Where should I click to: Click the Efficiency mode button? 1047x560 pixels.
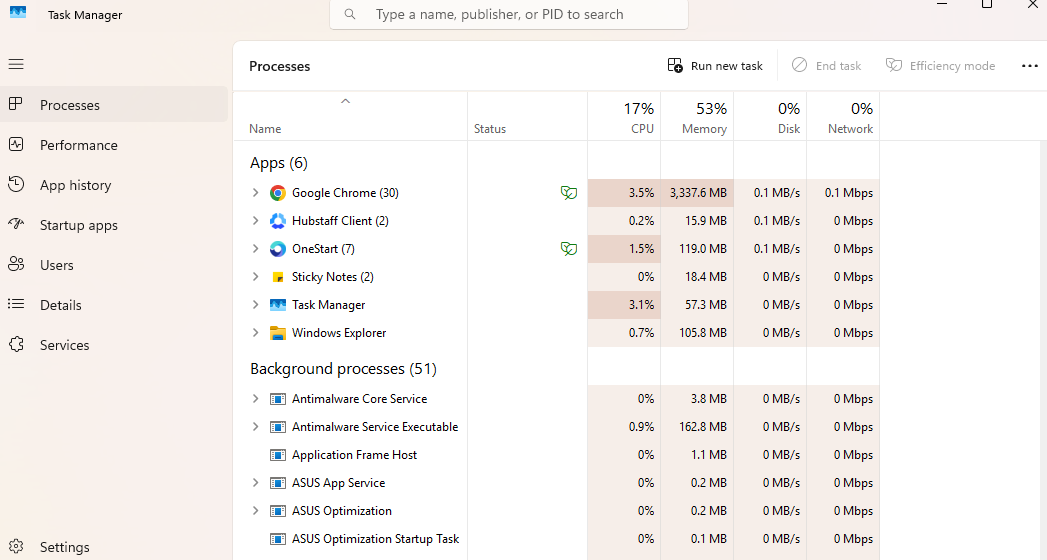point(940,66)
